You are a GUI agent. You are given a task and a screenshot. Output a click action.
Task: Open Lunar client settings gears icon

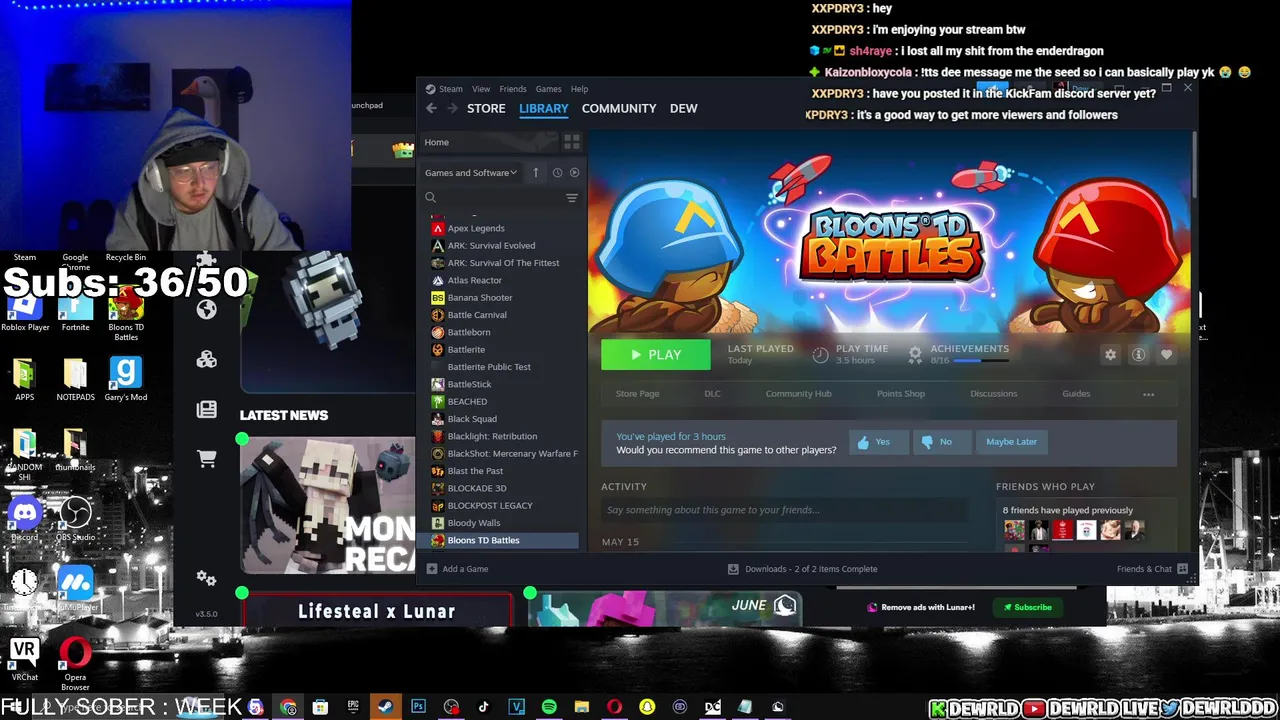pos(207,578)
